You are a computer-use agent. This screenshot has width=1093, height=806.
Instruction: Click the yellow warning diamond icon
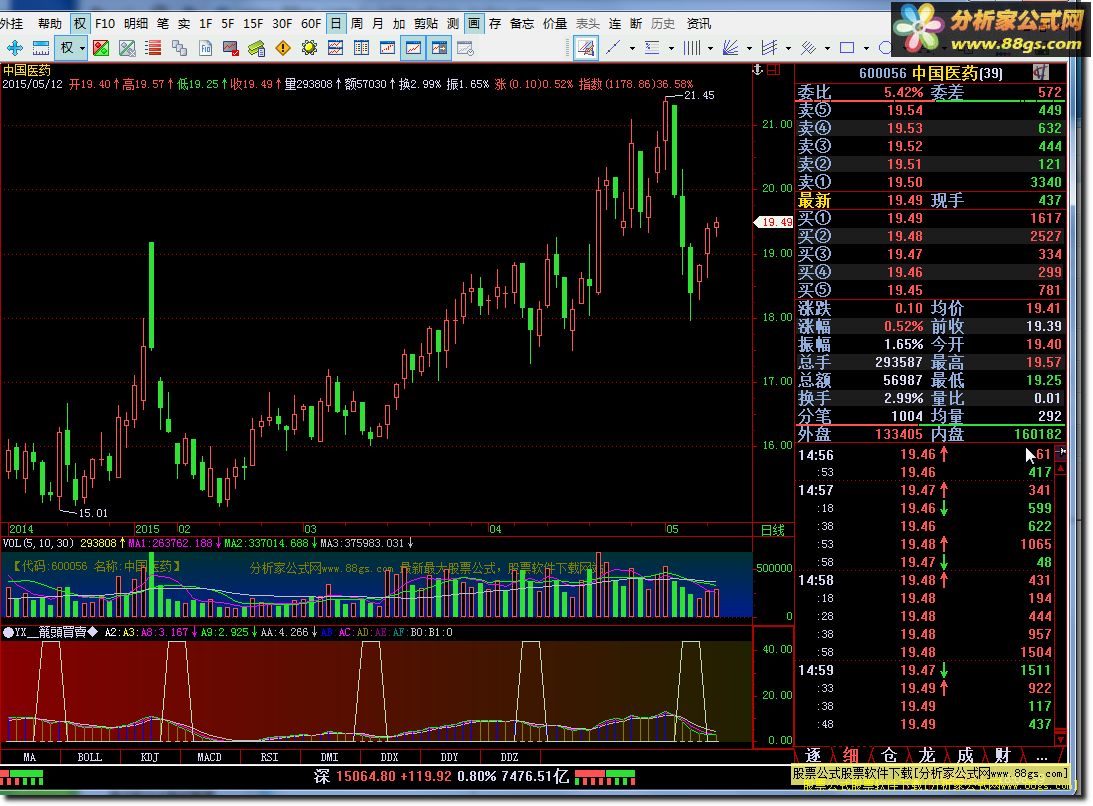pos(283,47)
